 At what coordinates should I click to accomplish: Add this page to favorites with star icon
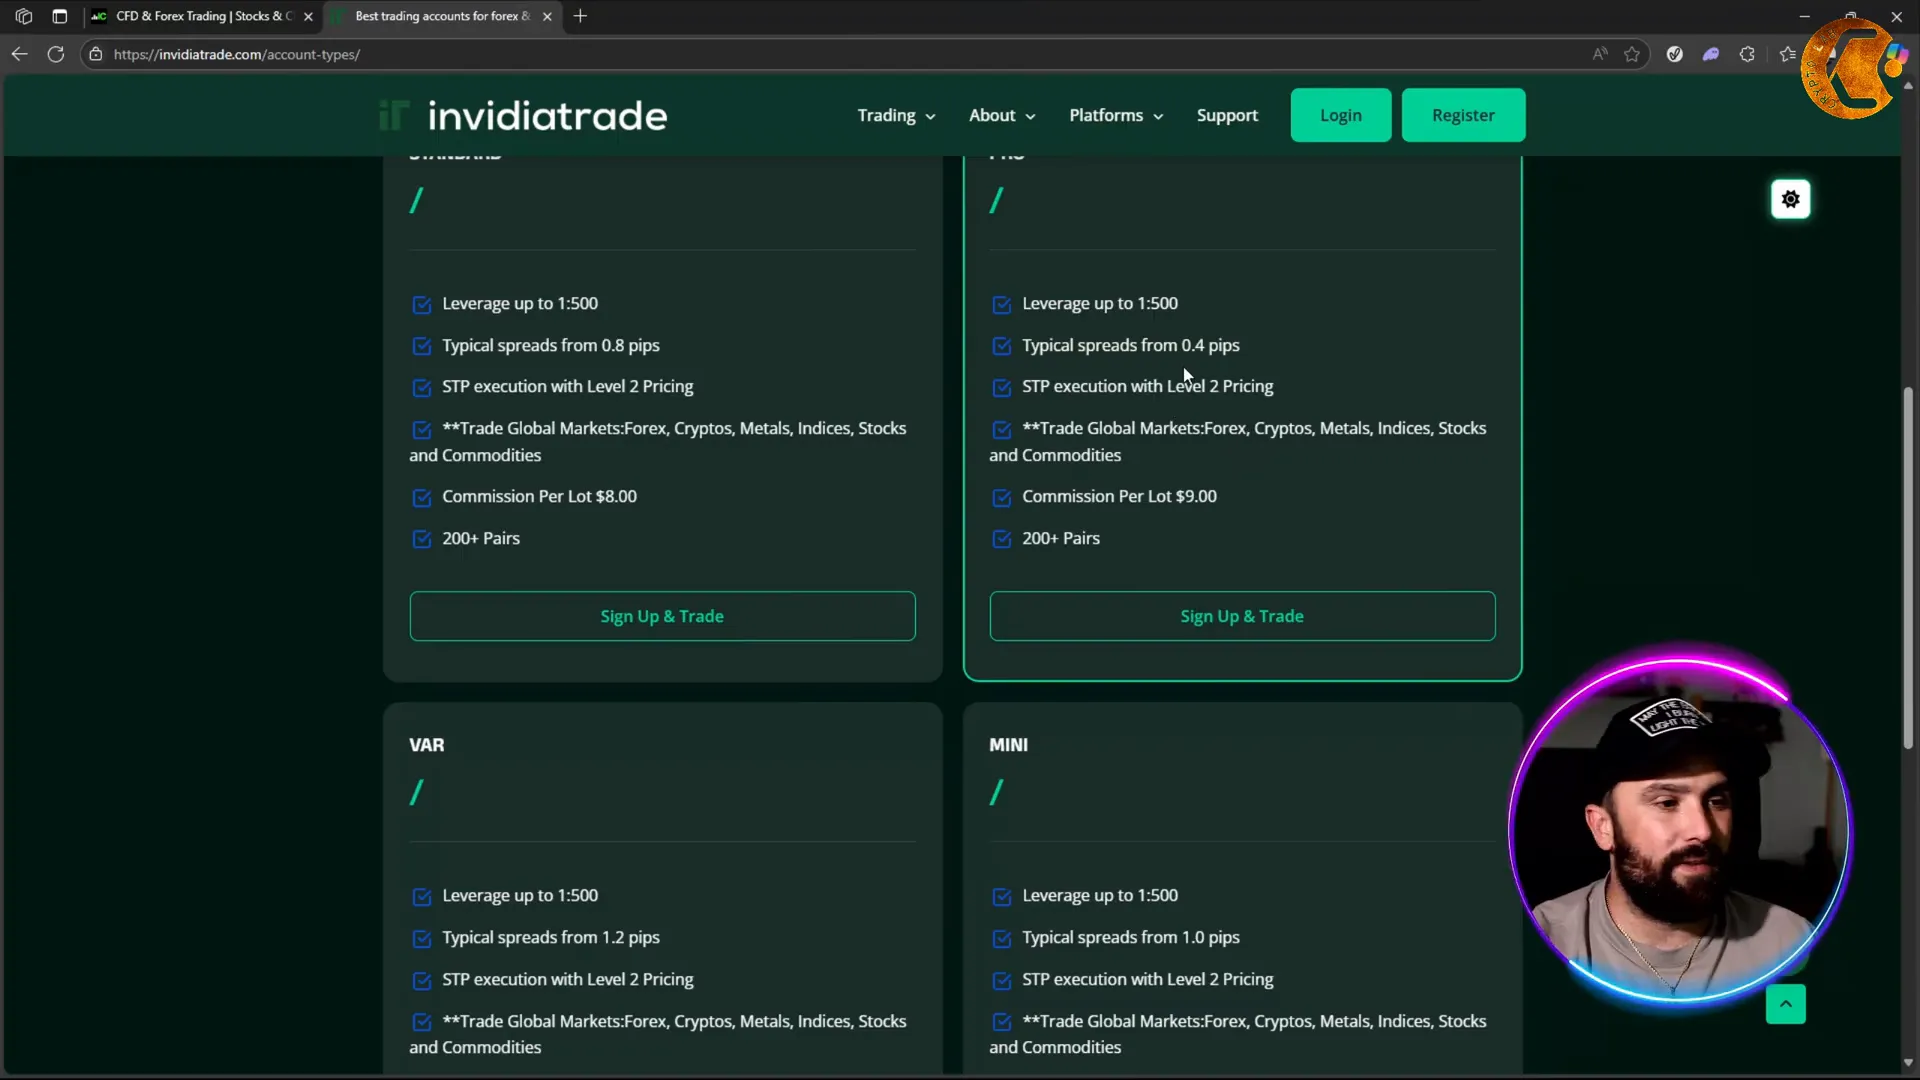coord(1632,54)
